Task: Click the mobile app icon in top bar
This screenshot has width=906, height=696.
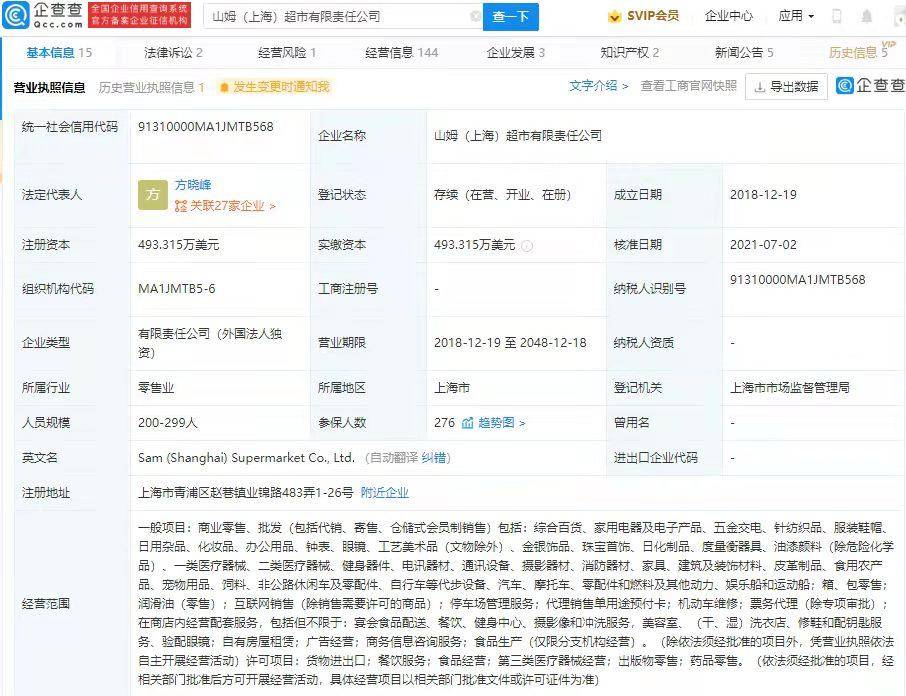Action: coord(837,15)
